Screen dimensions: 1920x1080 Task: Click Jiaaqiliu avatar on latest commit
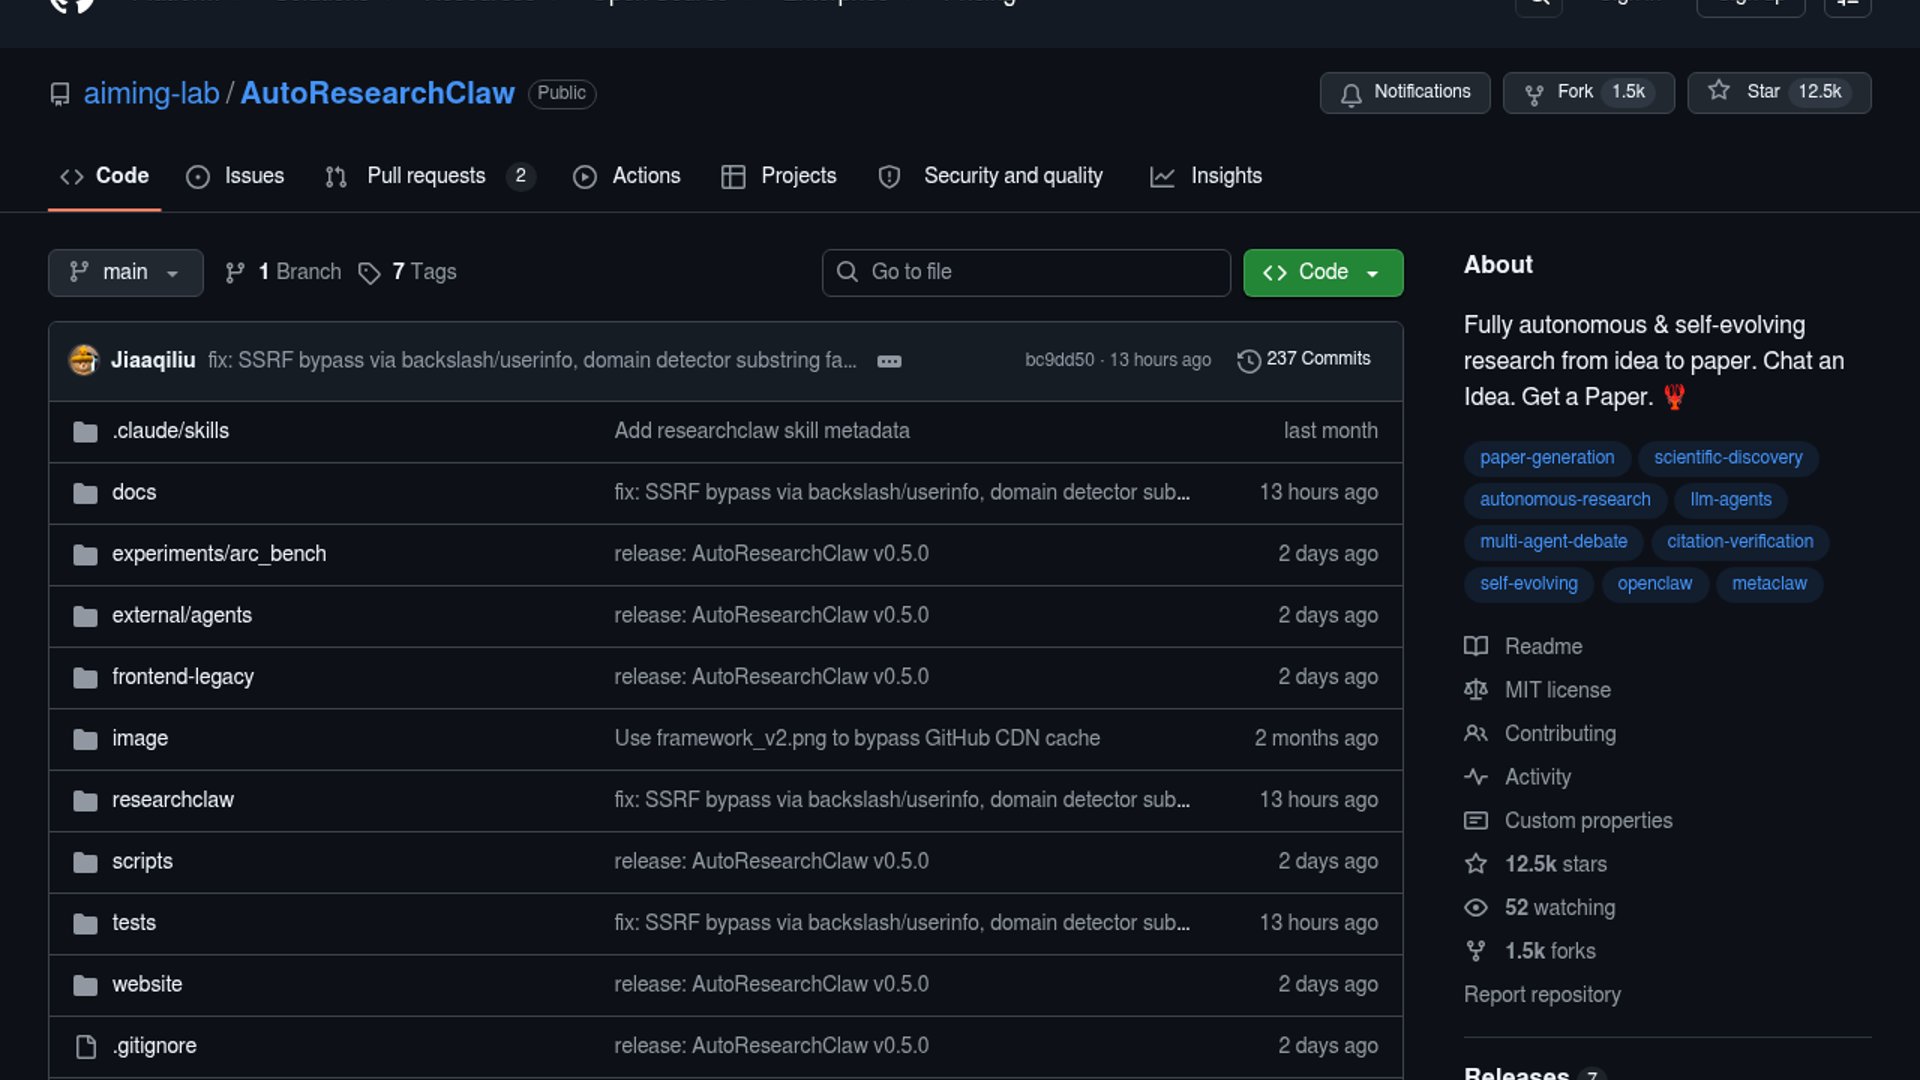84,360
